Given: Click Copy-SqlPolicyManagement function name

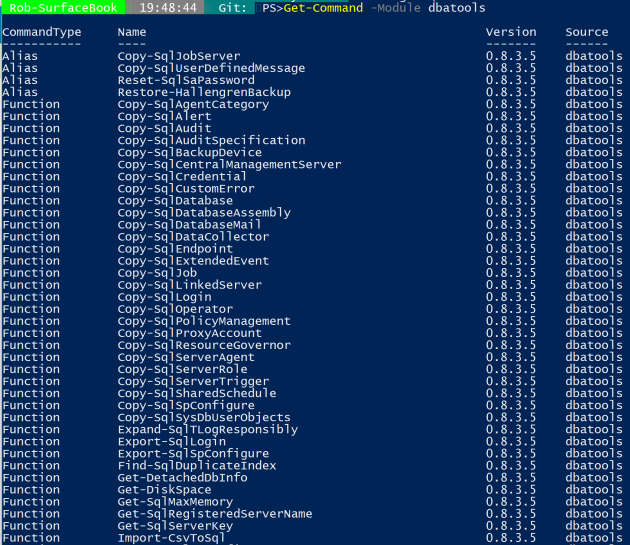Looking at the screenshot, I should pos(204,322).
